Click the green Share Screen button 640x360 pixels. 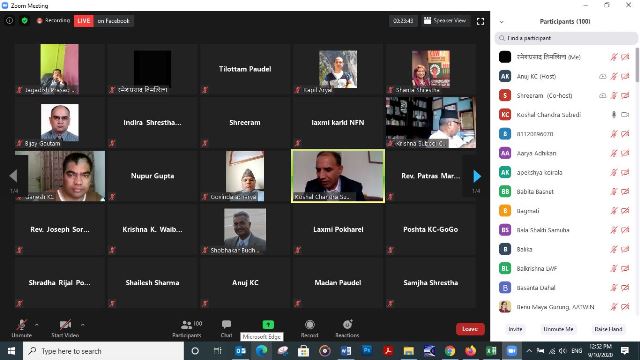(268, 325)
